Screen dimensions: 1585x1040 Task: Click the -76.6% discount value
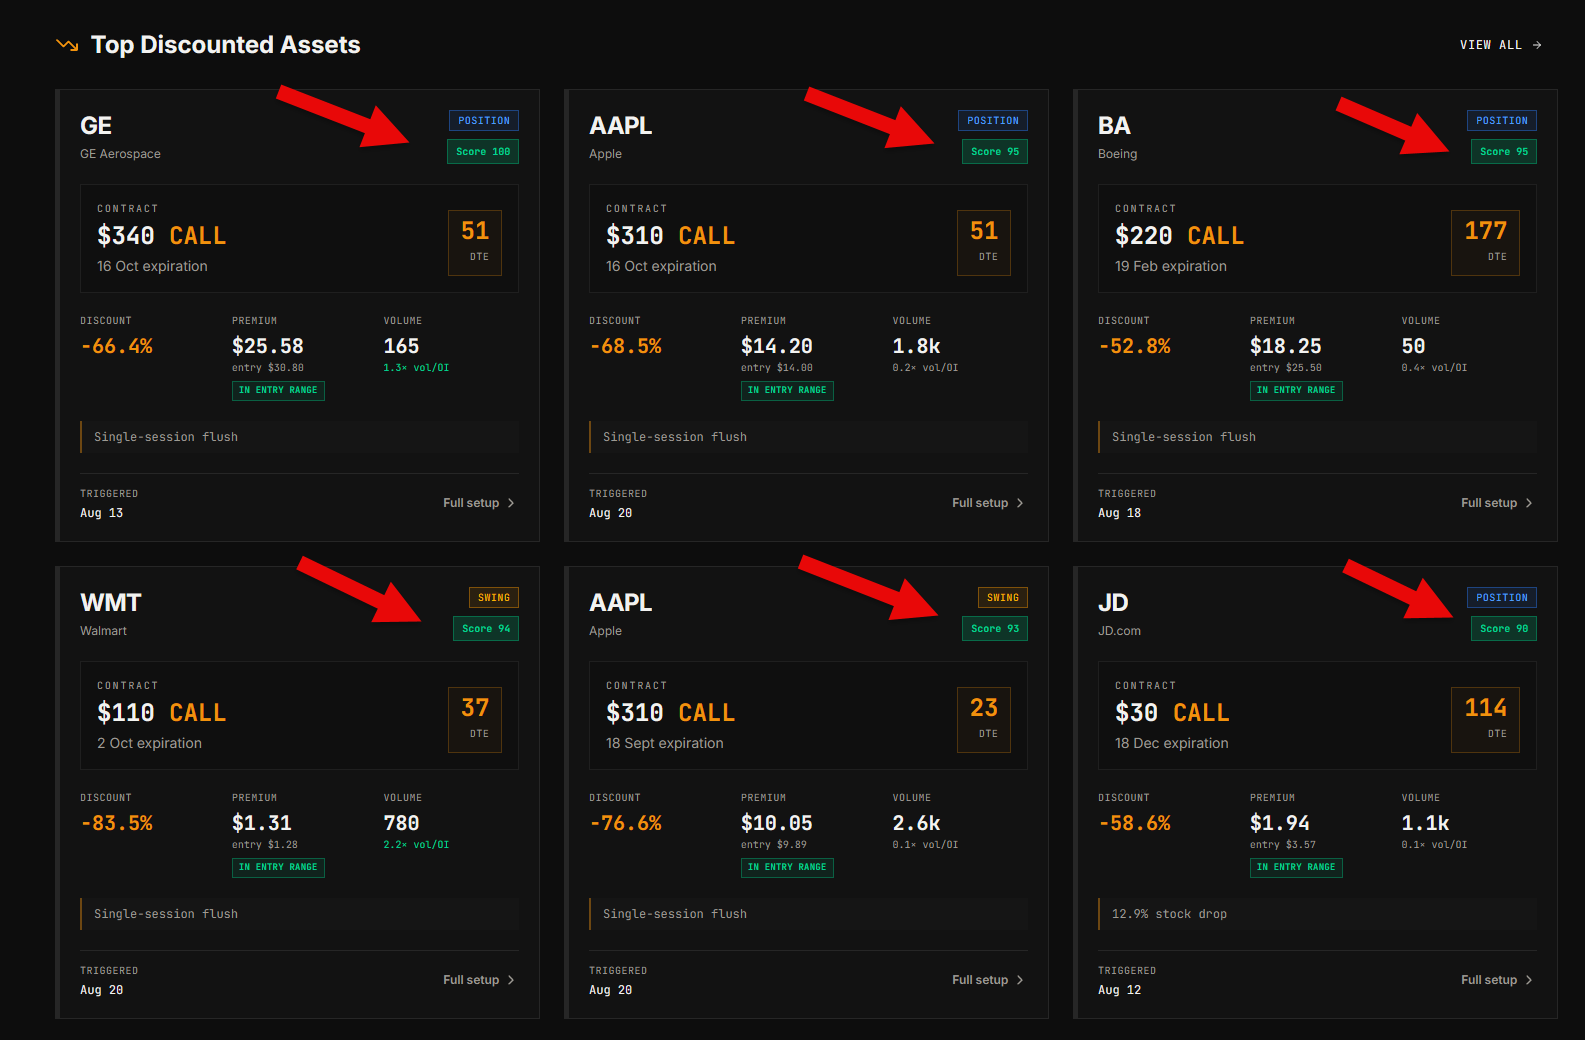coord(626,824)
